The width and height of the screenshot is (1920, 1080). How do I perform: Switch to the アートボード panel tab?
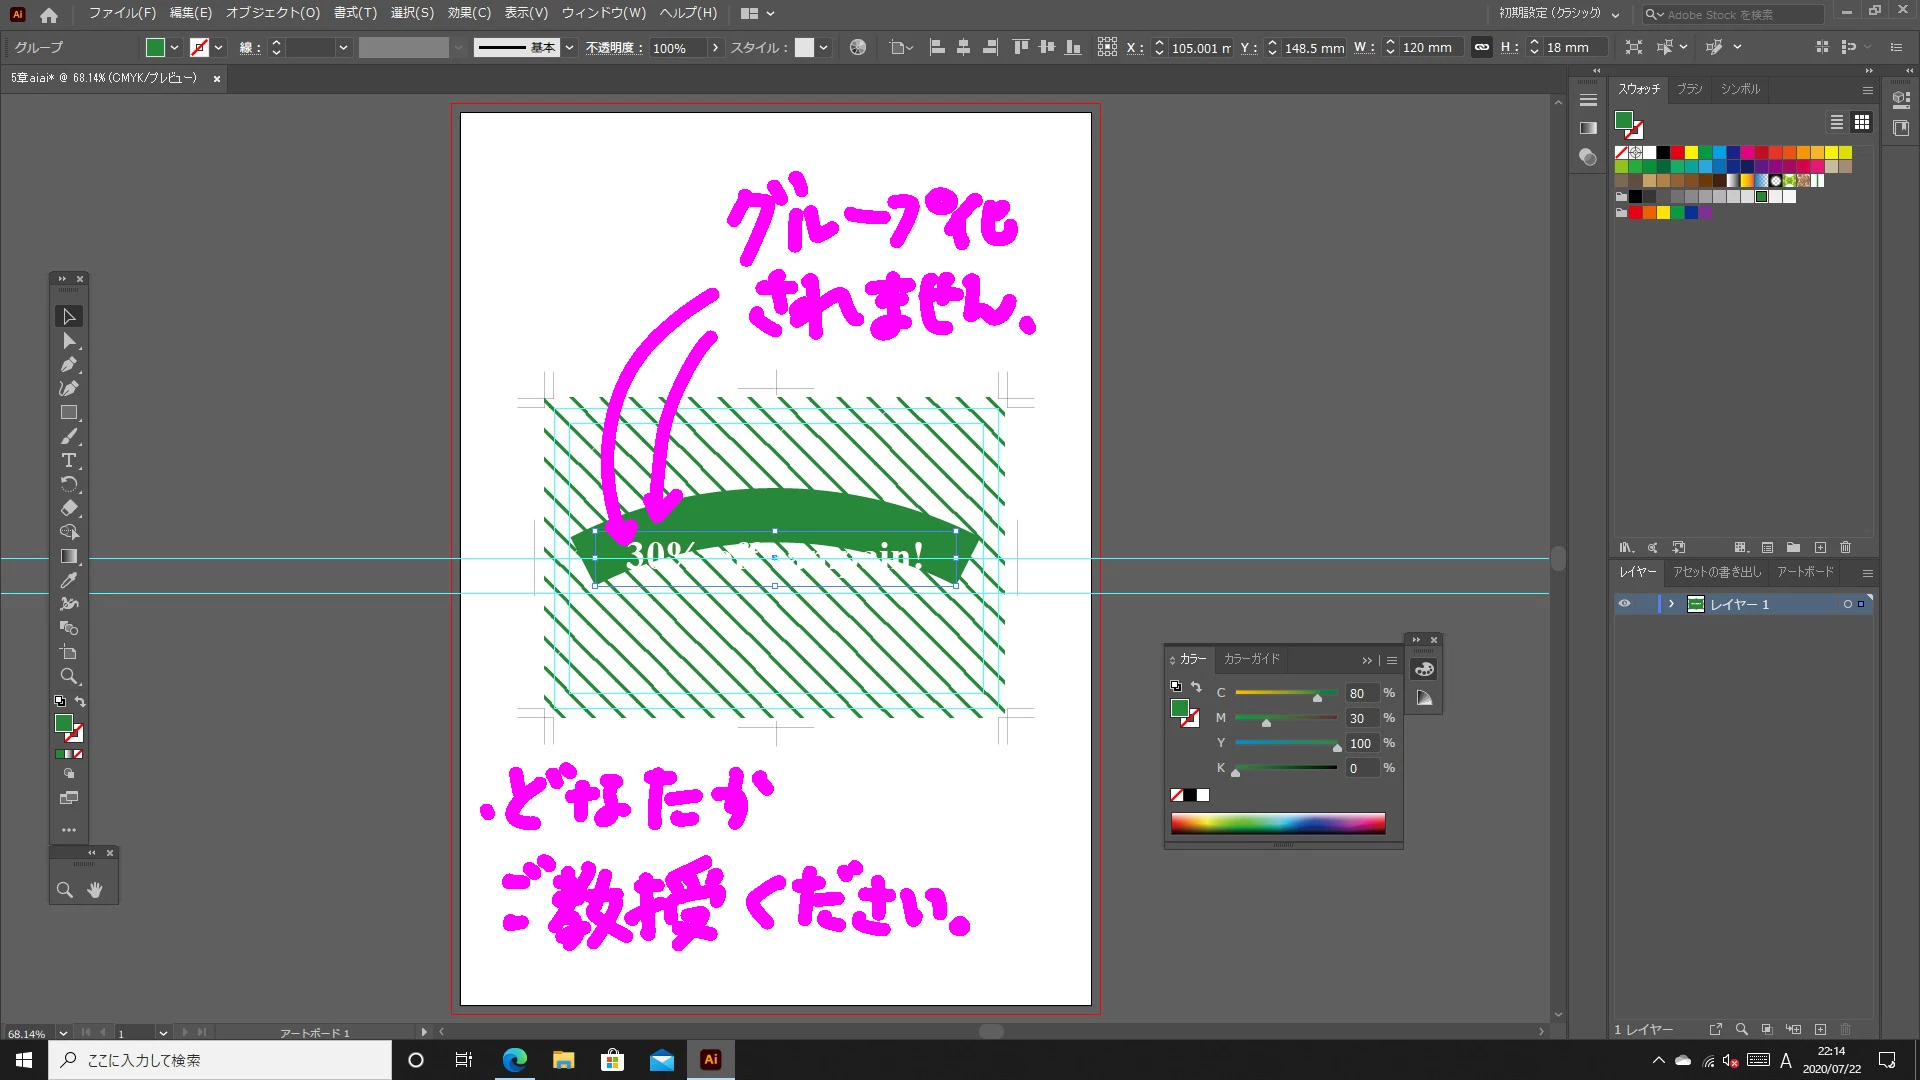point(1805,572)
